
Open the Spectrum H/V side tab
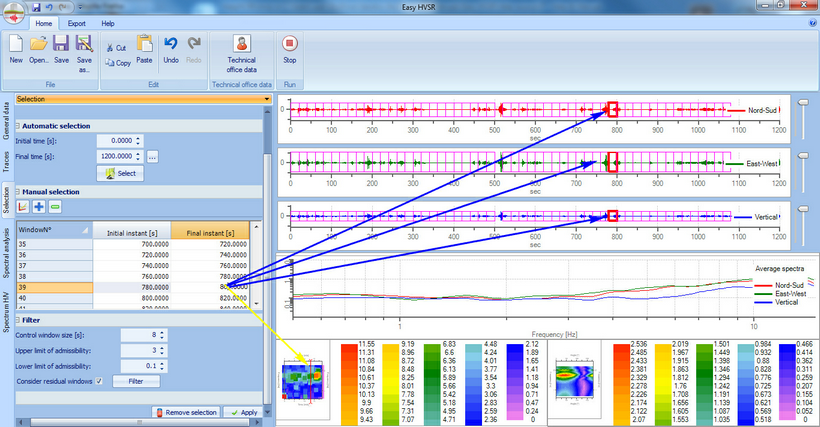(6, 312)
